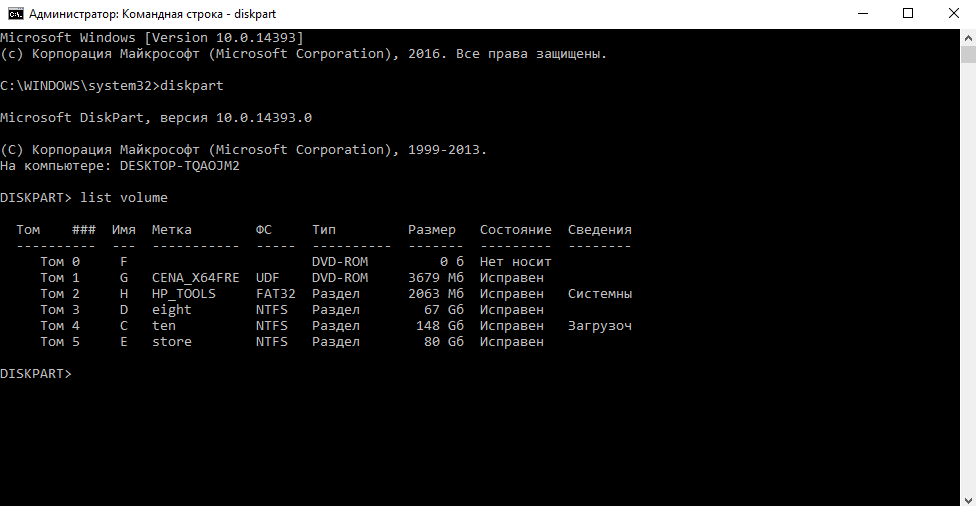
Task: Close the Command Prompt window
Action: click(x=953, y=13)
